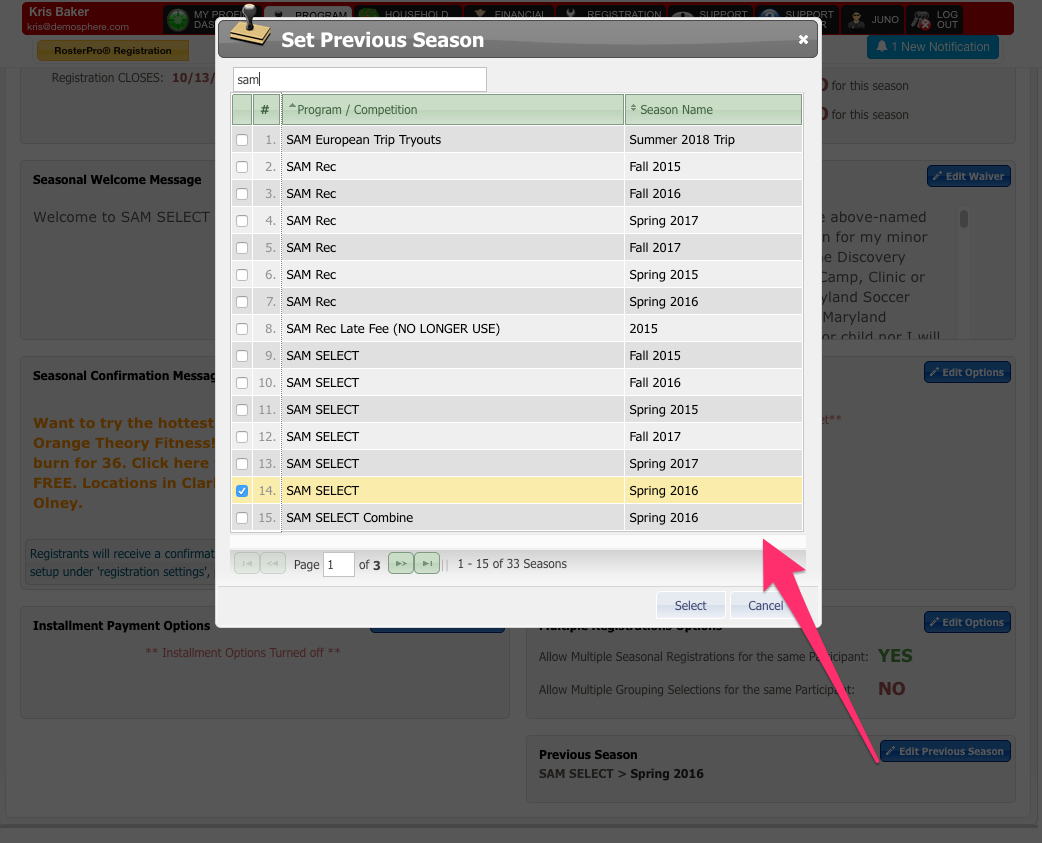The width and height of the screenshot is (1042, 843).
Task: Jump to last page of seasons
Action: click(x=427, y=563)
